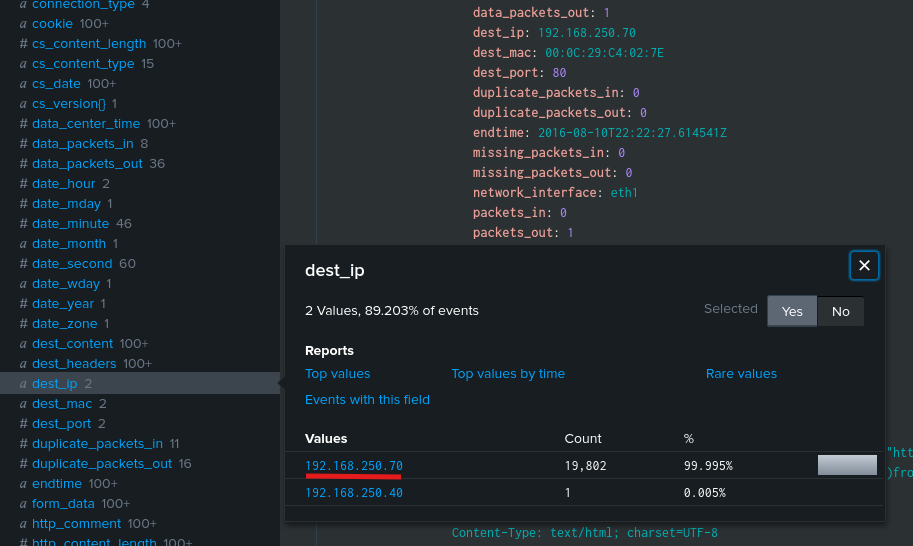Open the Top values report
The width and height of the screenshot is (913, 546).
click(x=338, y=374)
